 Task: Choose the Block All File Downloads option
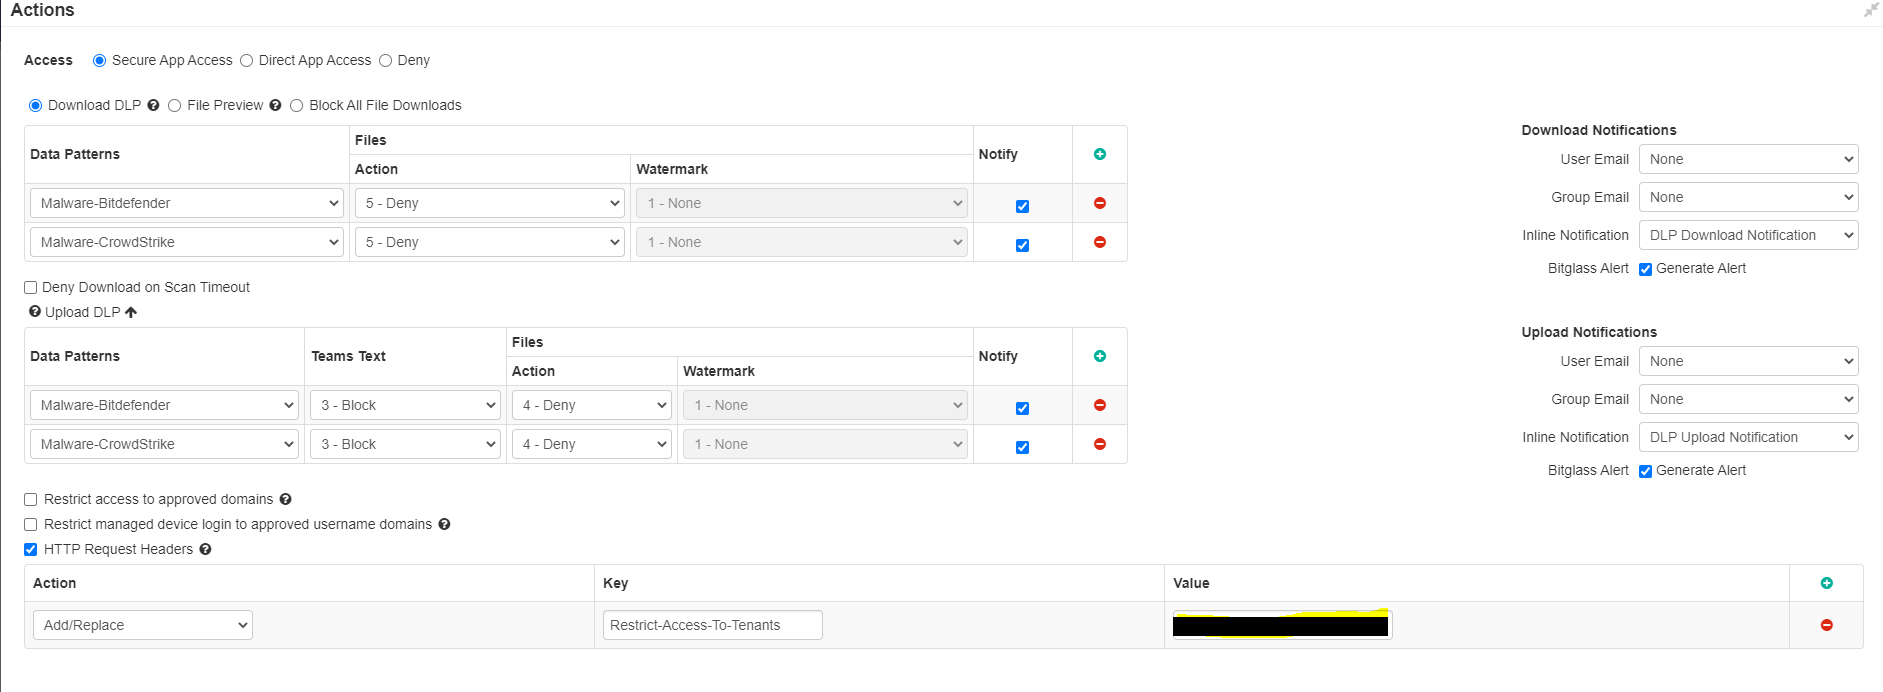[x=297, y=106]
